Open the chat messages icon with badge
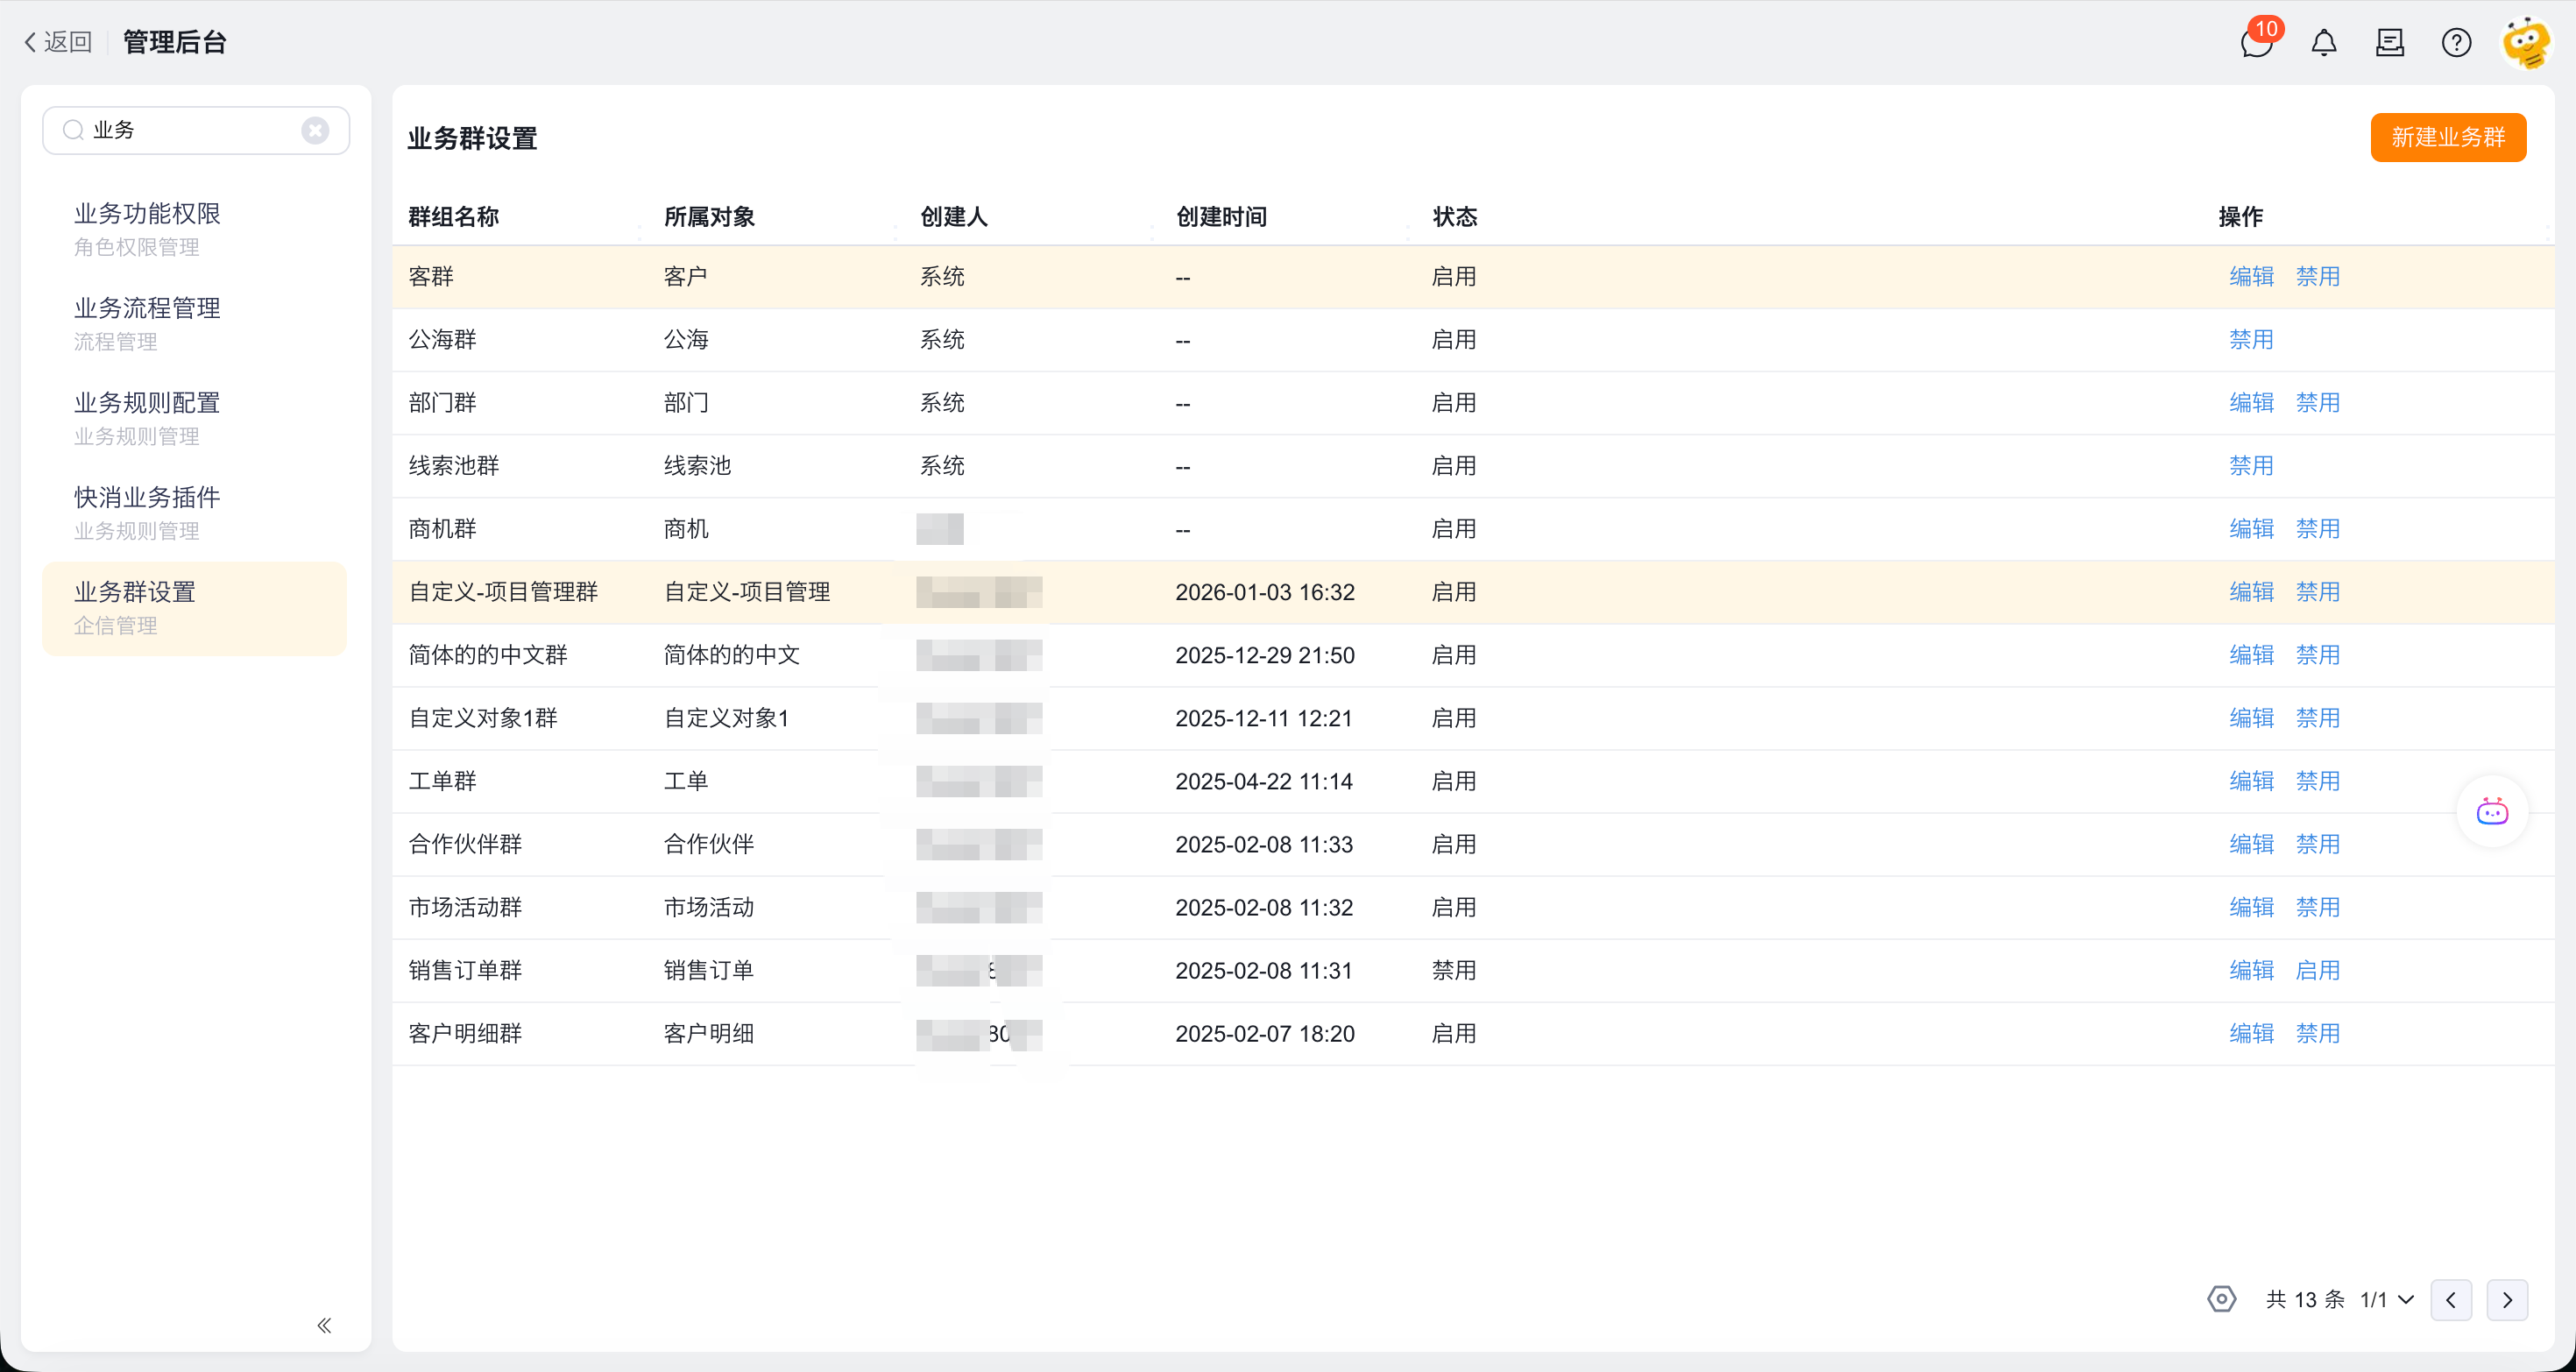The width and height of the screenshot is (2576, 1372). (2256, 43)
